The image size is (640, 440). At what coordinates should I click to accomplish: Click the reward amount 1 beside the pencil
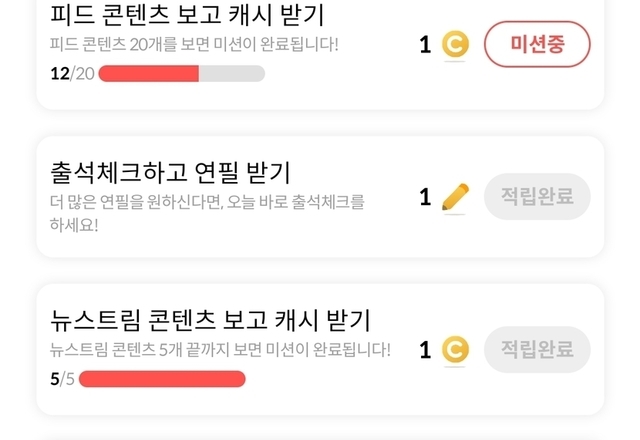425,197
